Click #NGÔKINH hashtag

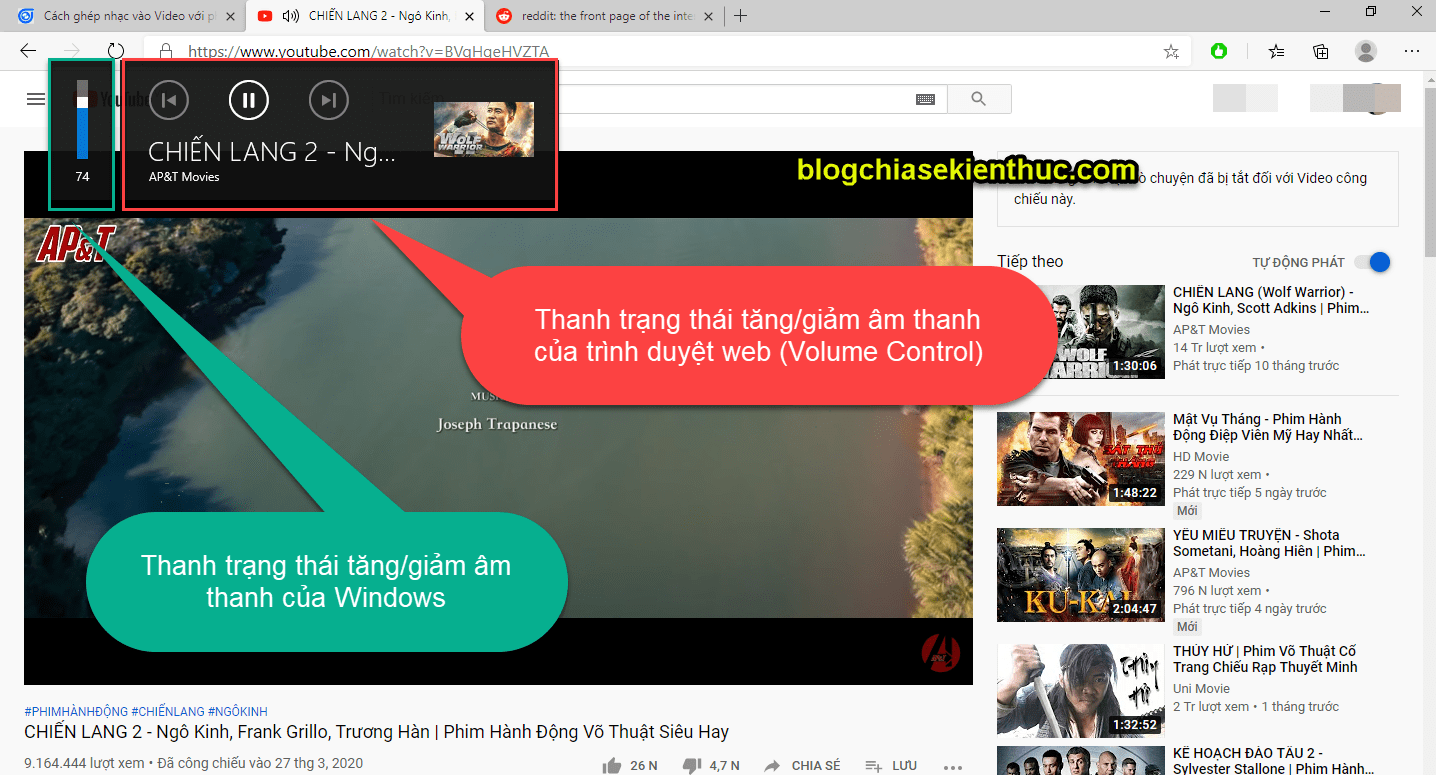pos(238,711)
